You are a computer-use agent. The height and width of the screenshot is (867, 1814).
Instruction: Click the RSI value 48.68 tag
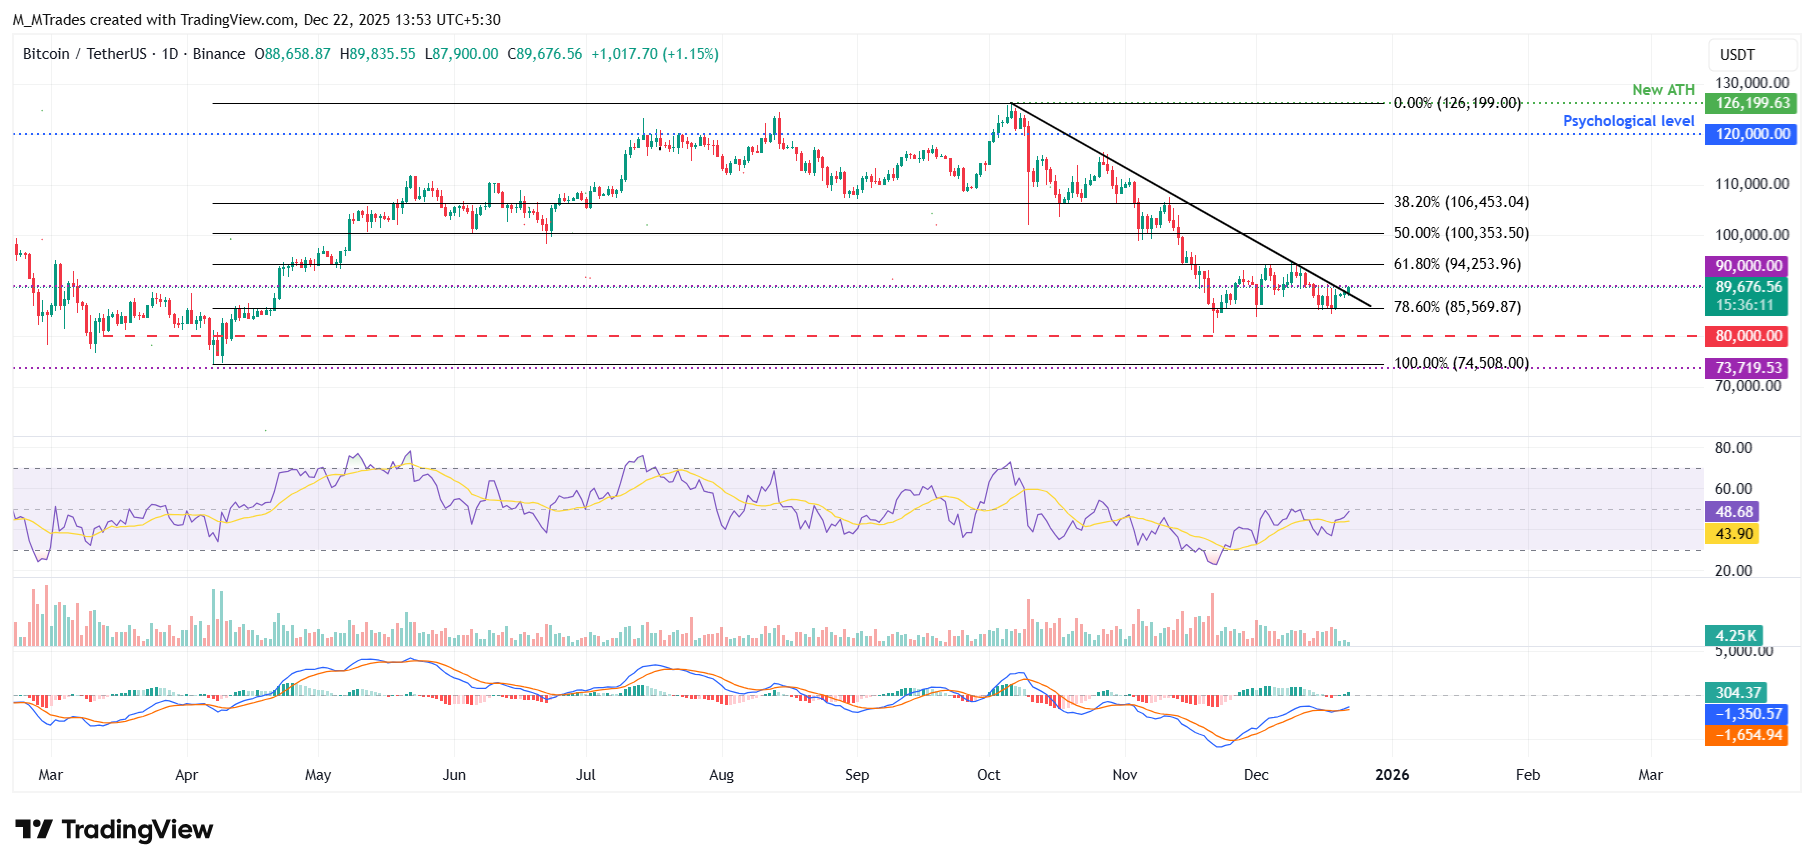pyautogui.click(x=1733, y=512)
